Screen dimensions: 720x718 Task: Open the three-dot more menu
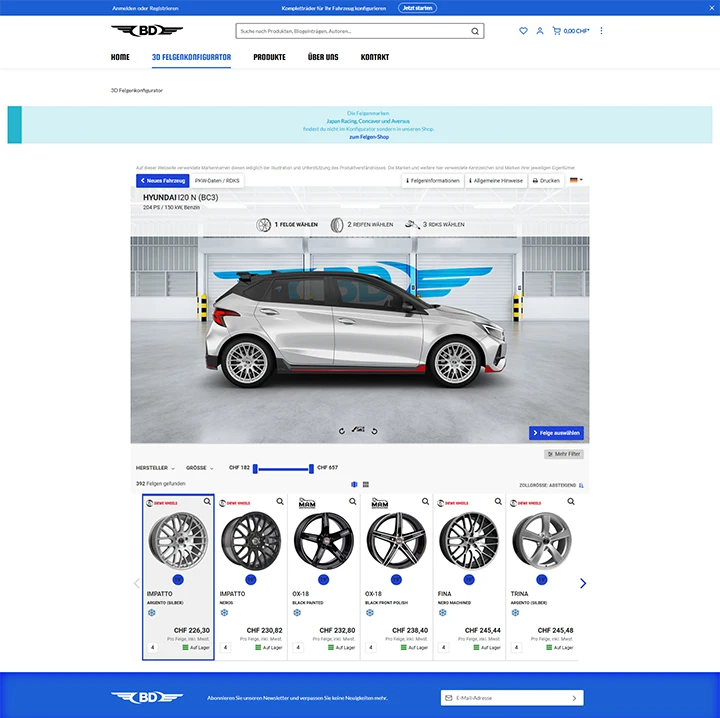[x=601, y=31]
